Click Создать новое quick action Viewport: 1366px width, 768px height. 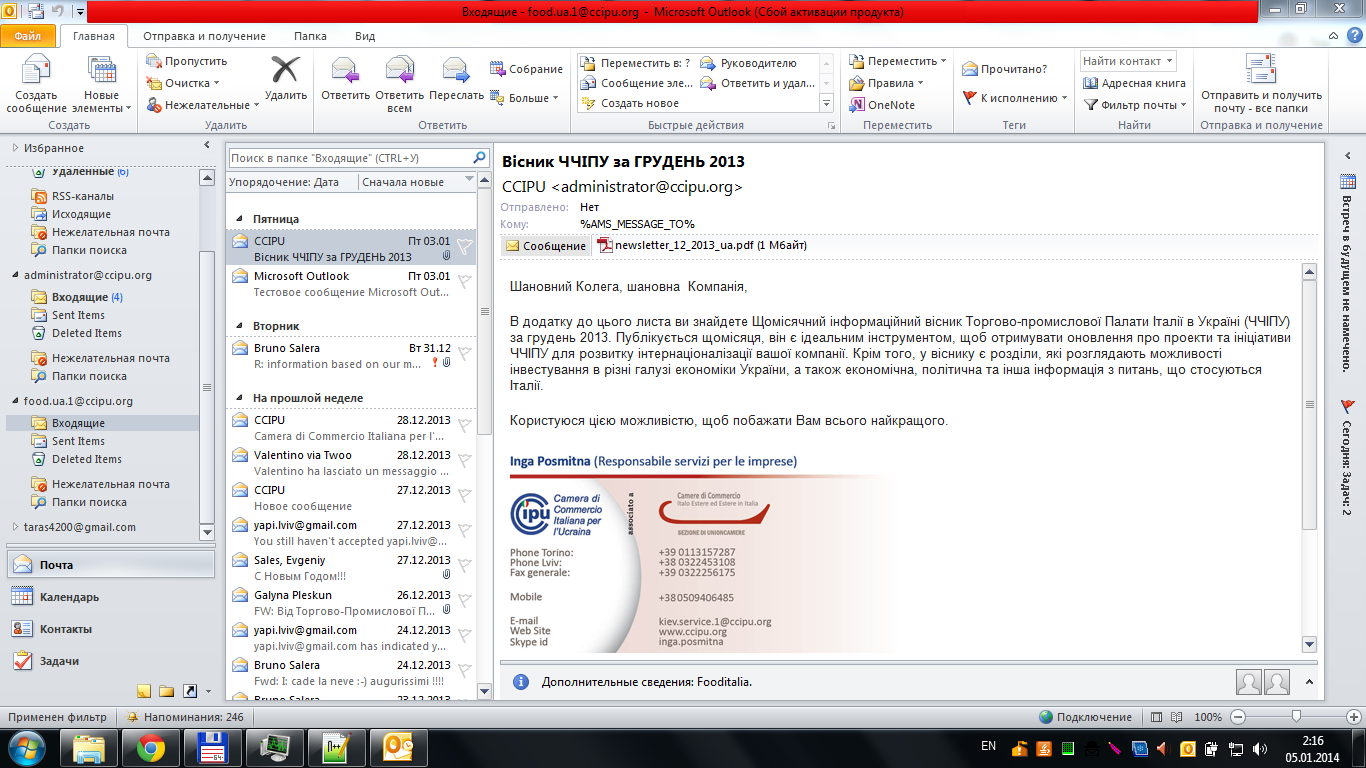pos(630,103)
